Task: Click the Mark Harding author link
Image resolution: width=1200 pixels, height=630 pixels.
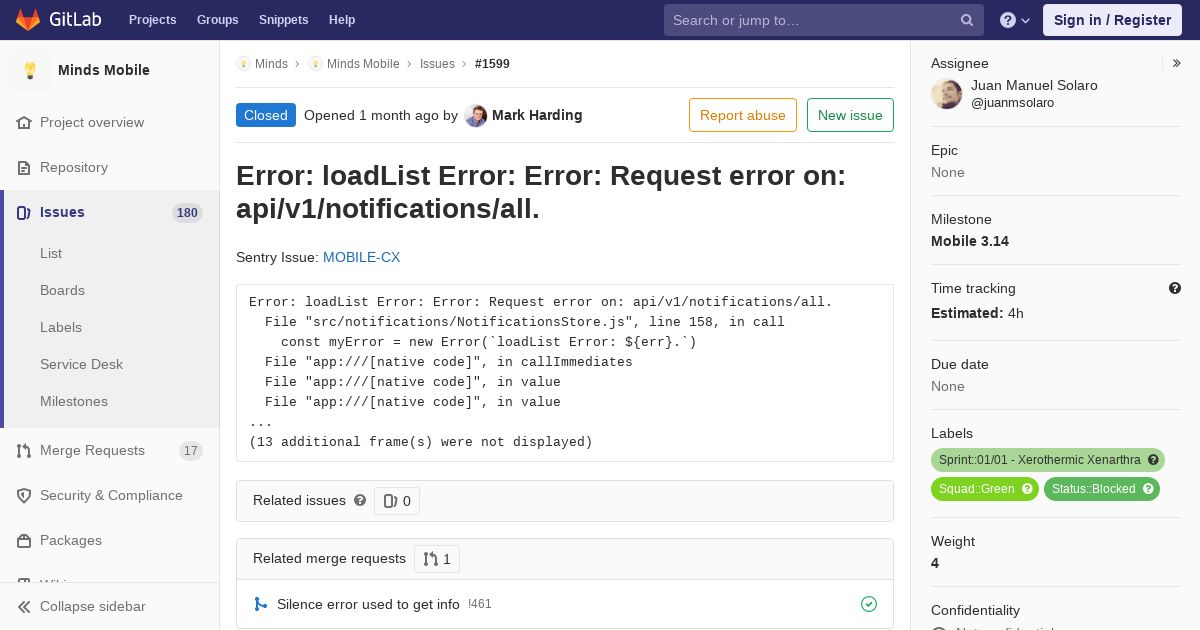Action: pyautogui.click(x=537, y=115)
